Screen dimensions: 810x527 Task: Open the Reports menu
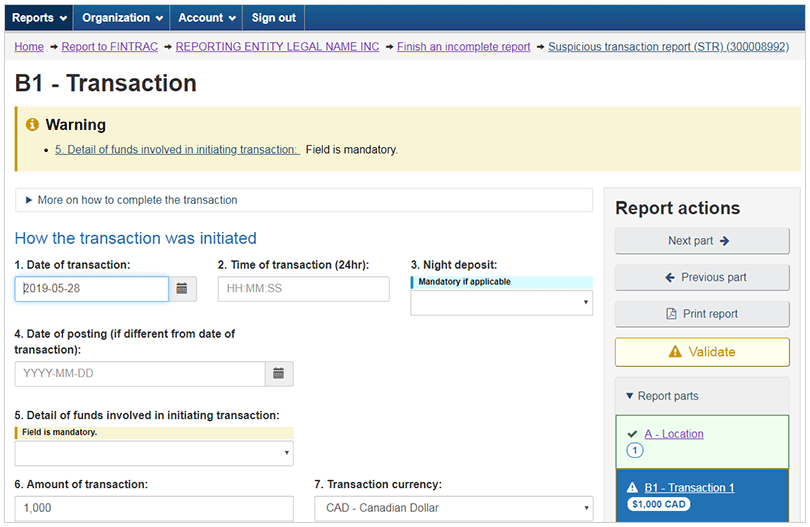(x=39, y=18)
